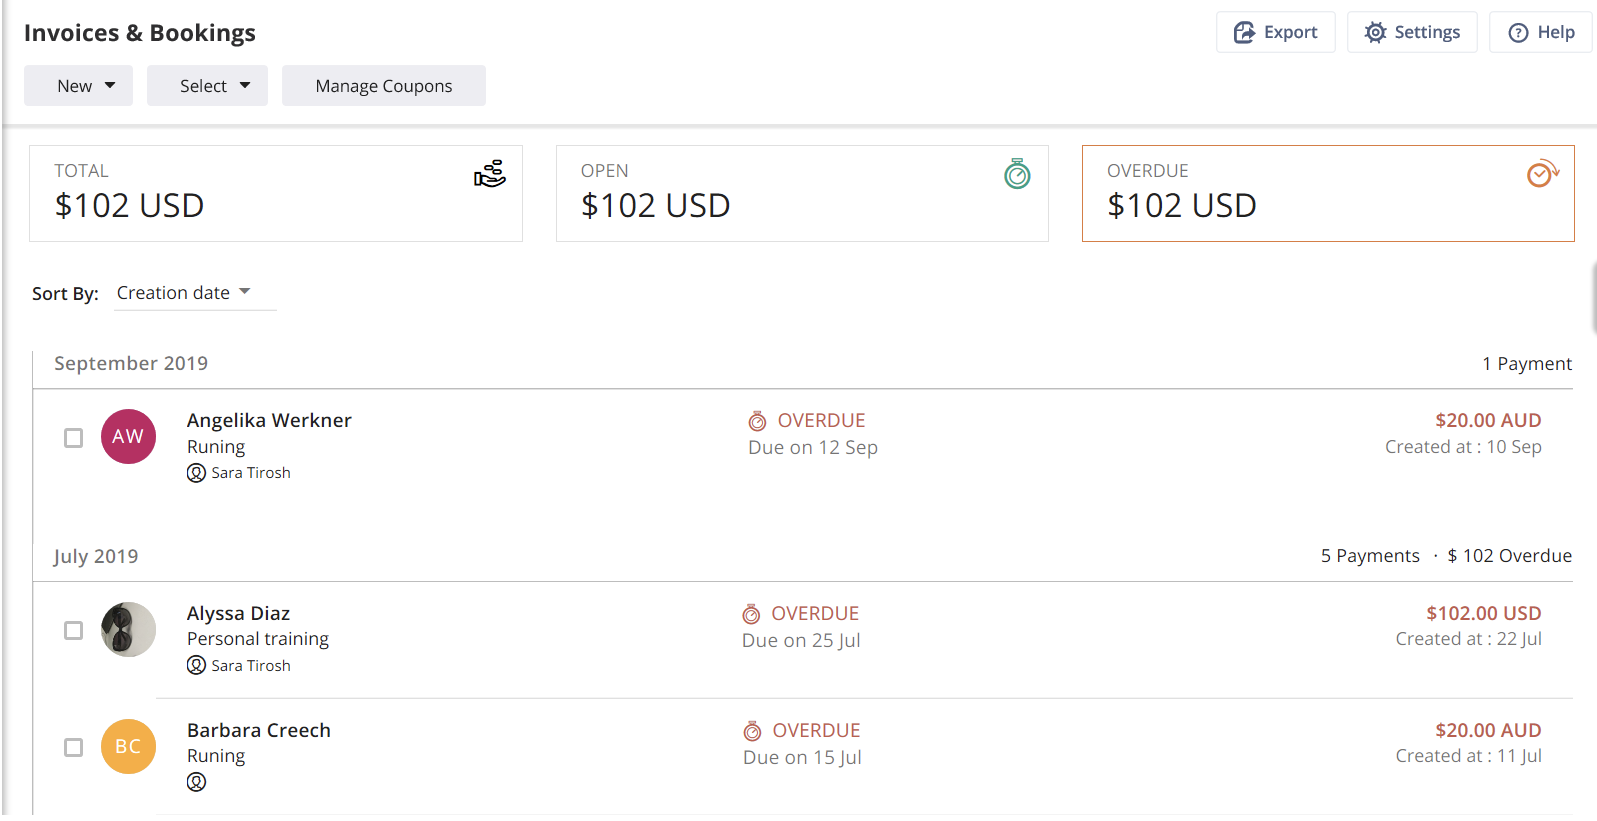The width and height of the screenshot is (1597, 821).
Task: Click the overdue timer icon for Alyssa Diaz
Action: point(751,614)
